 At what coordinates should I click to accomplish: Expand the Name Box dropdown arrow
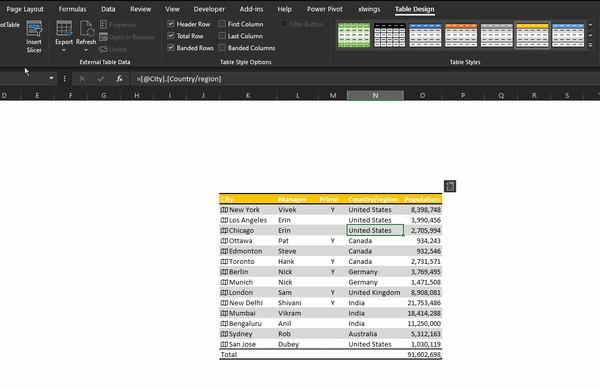click(51, 78)
